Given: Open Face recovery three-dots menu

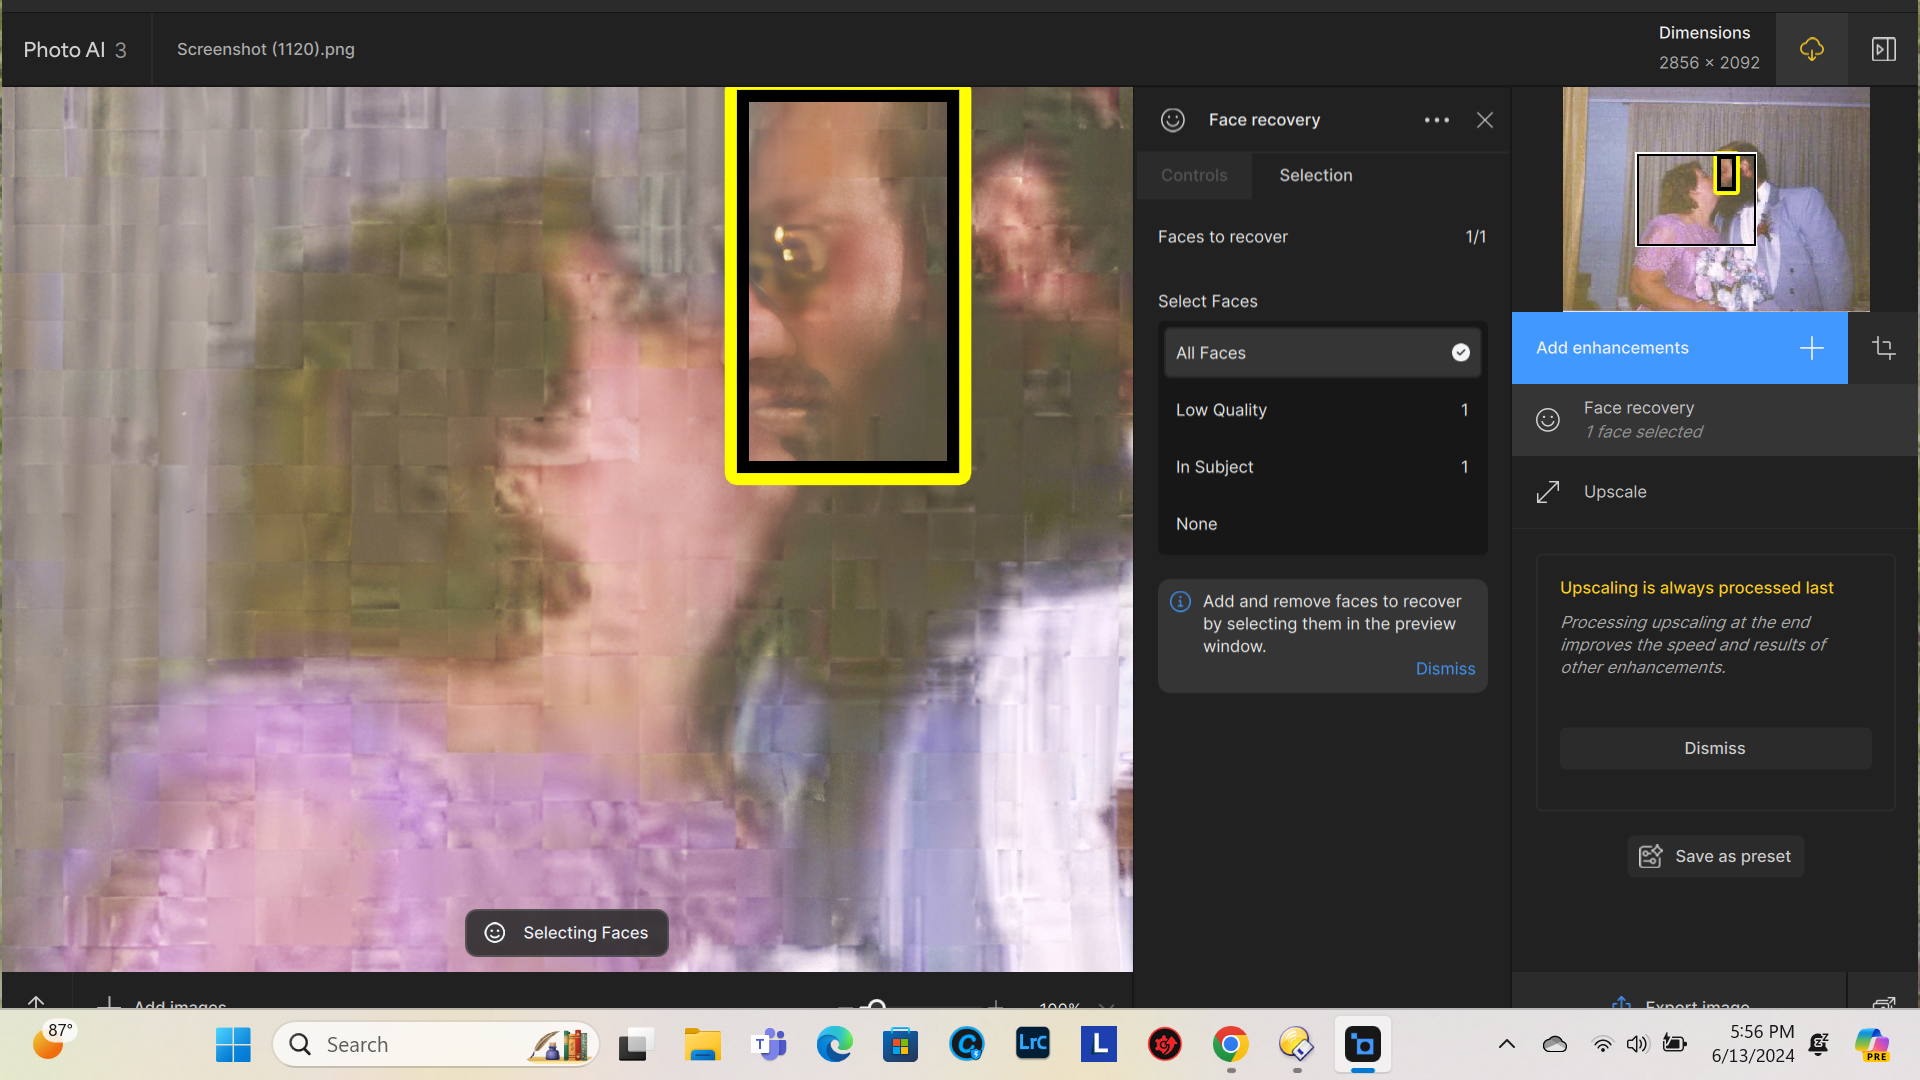Looking at the screenshot, I should [1436, 120].
